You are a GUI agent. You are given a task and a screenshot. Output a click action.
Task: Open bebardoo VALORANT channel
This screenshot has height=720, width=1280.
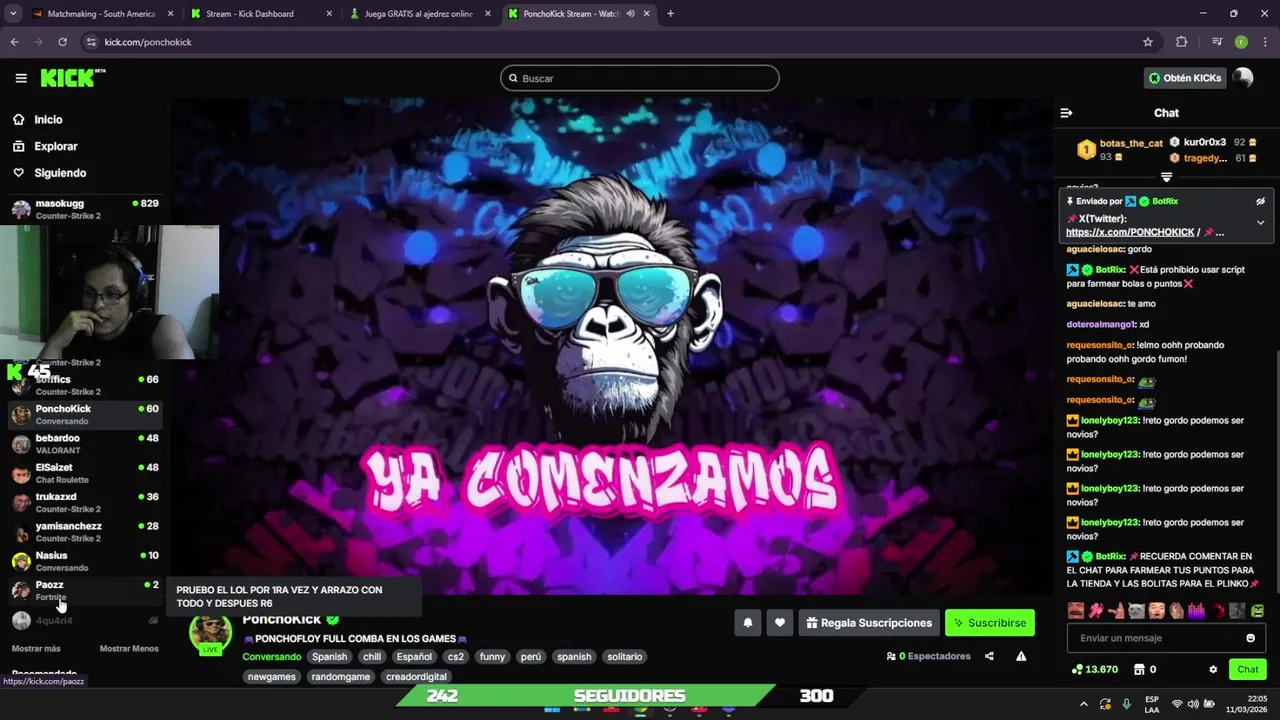[84, 443]
